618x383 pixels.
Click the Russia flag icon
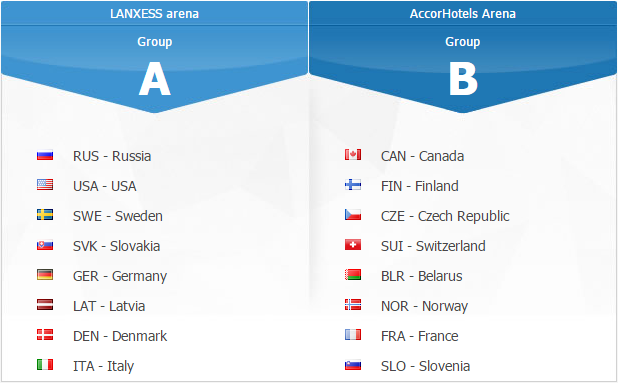point(45,155)
